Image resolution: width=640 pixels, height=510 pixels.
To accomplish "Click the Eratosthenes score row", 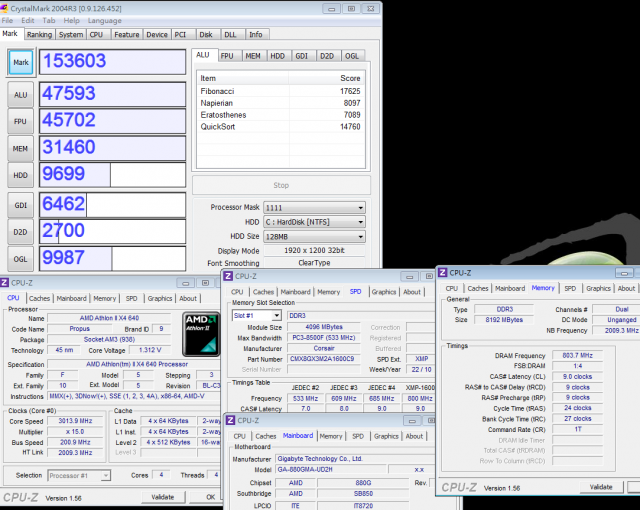I will tap(280, 115).
